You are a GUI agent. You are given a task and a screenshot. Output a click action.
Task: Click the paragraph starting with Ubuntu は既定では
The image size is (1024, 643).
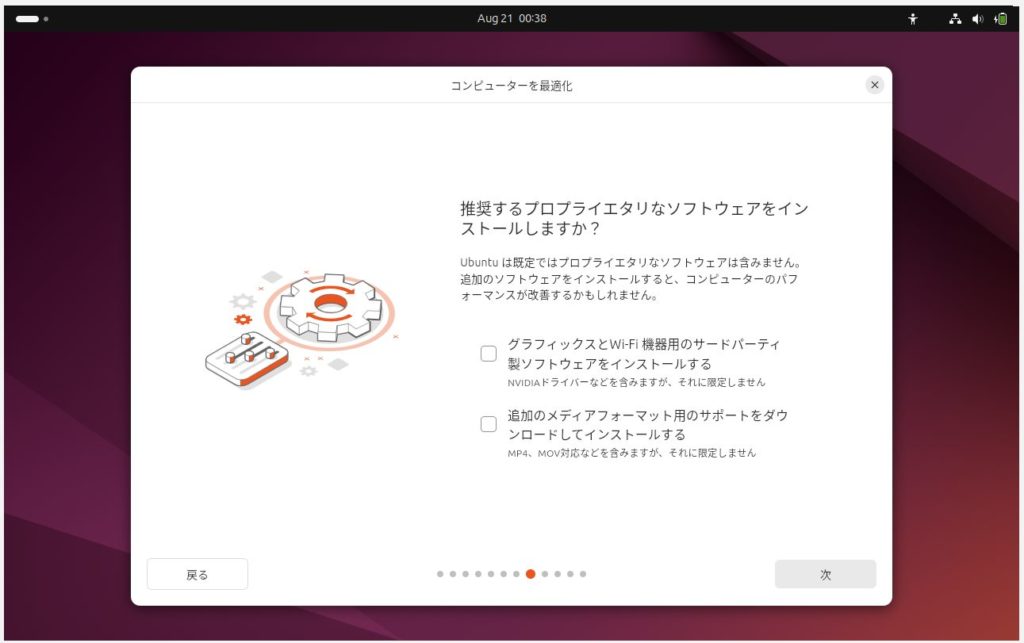click(631, 279)
